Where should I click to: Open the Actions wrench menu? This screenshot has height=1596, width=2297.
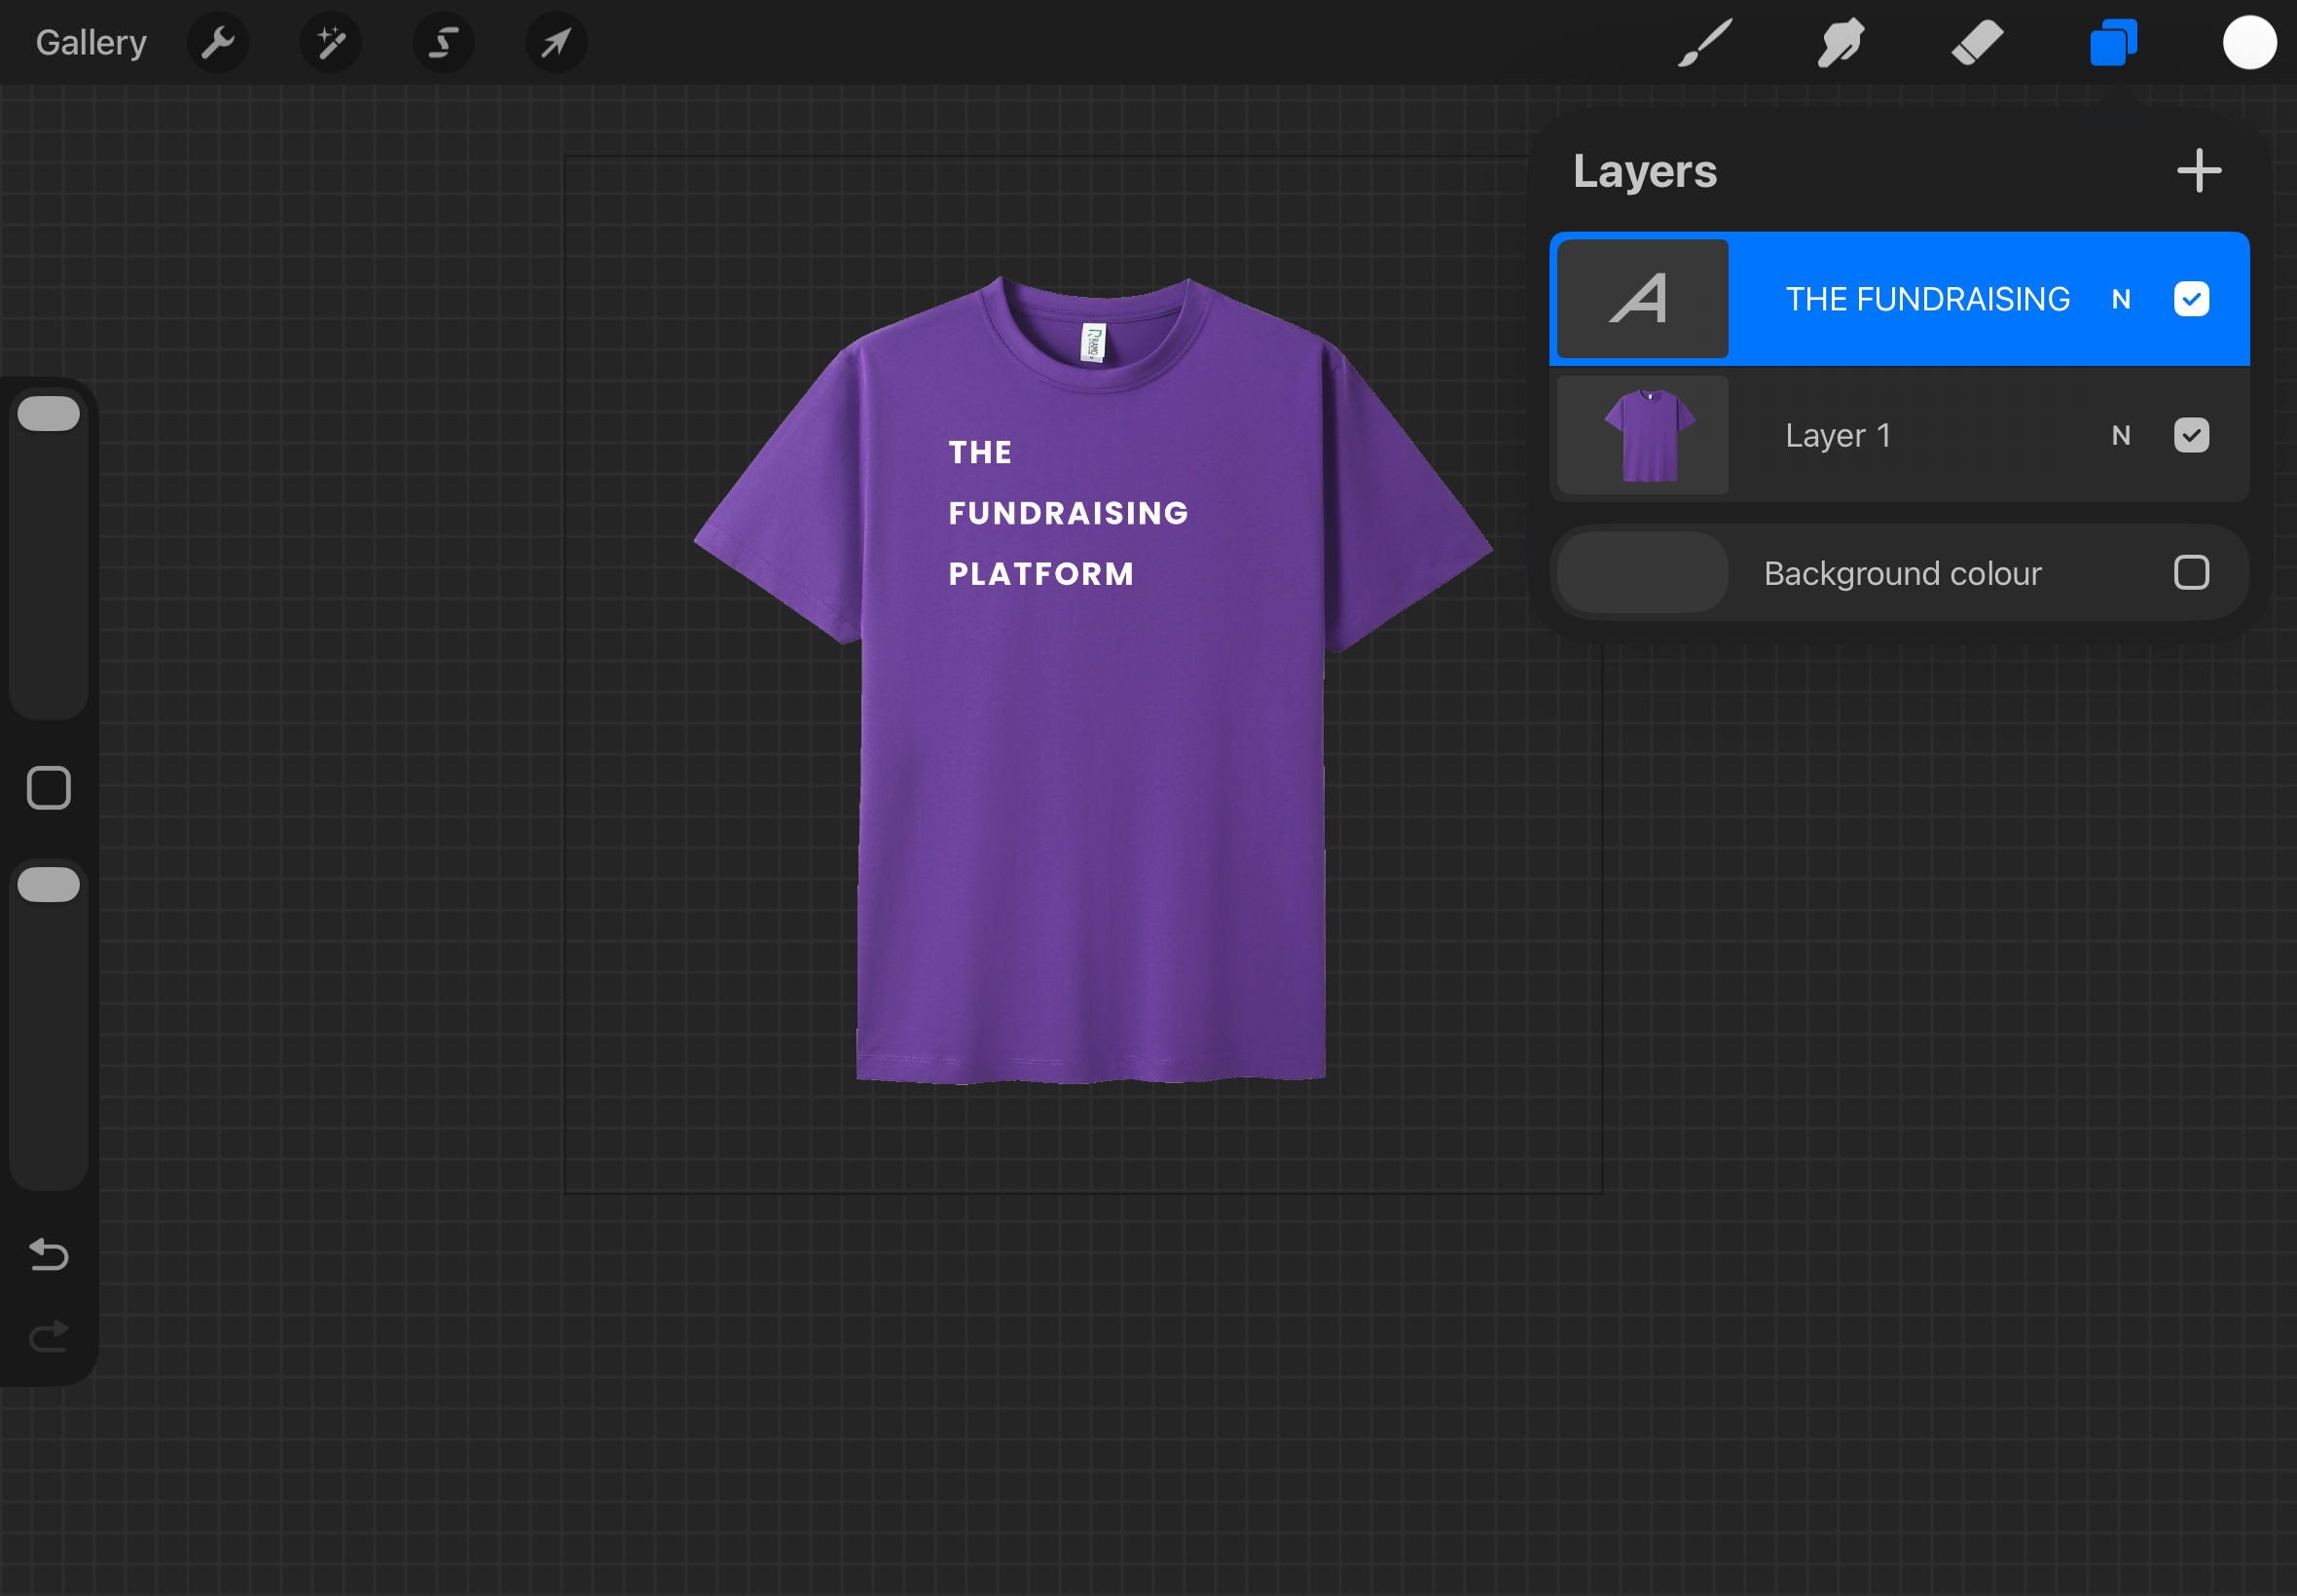tap(217, 43)
